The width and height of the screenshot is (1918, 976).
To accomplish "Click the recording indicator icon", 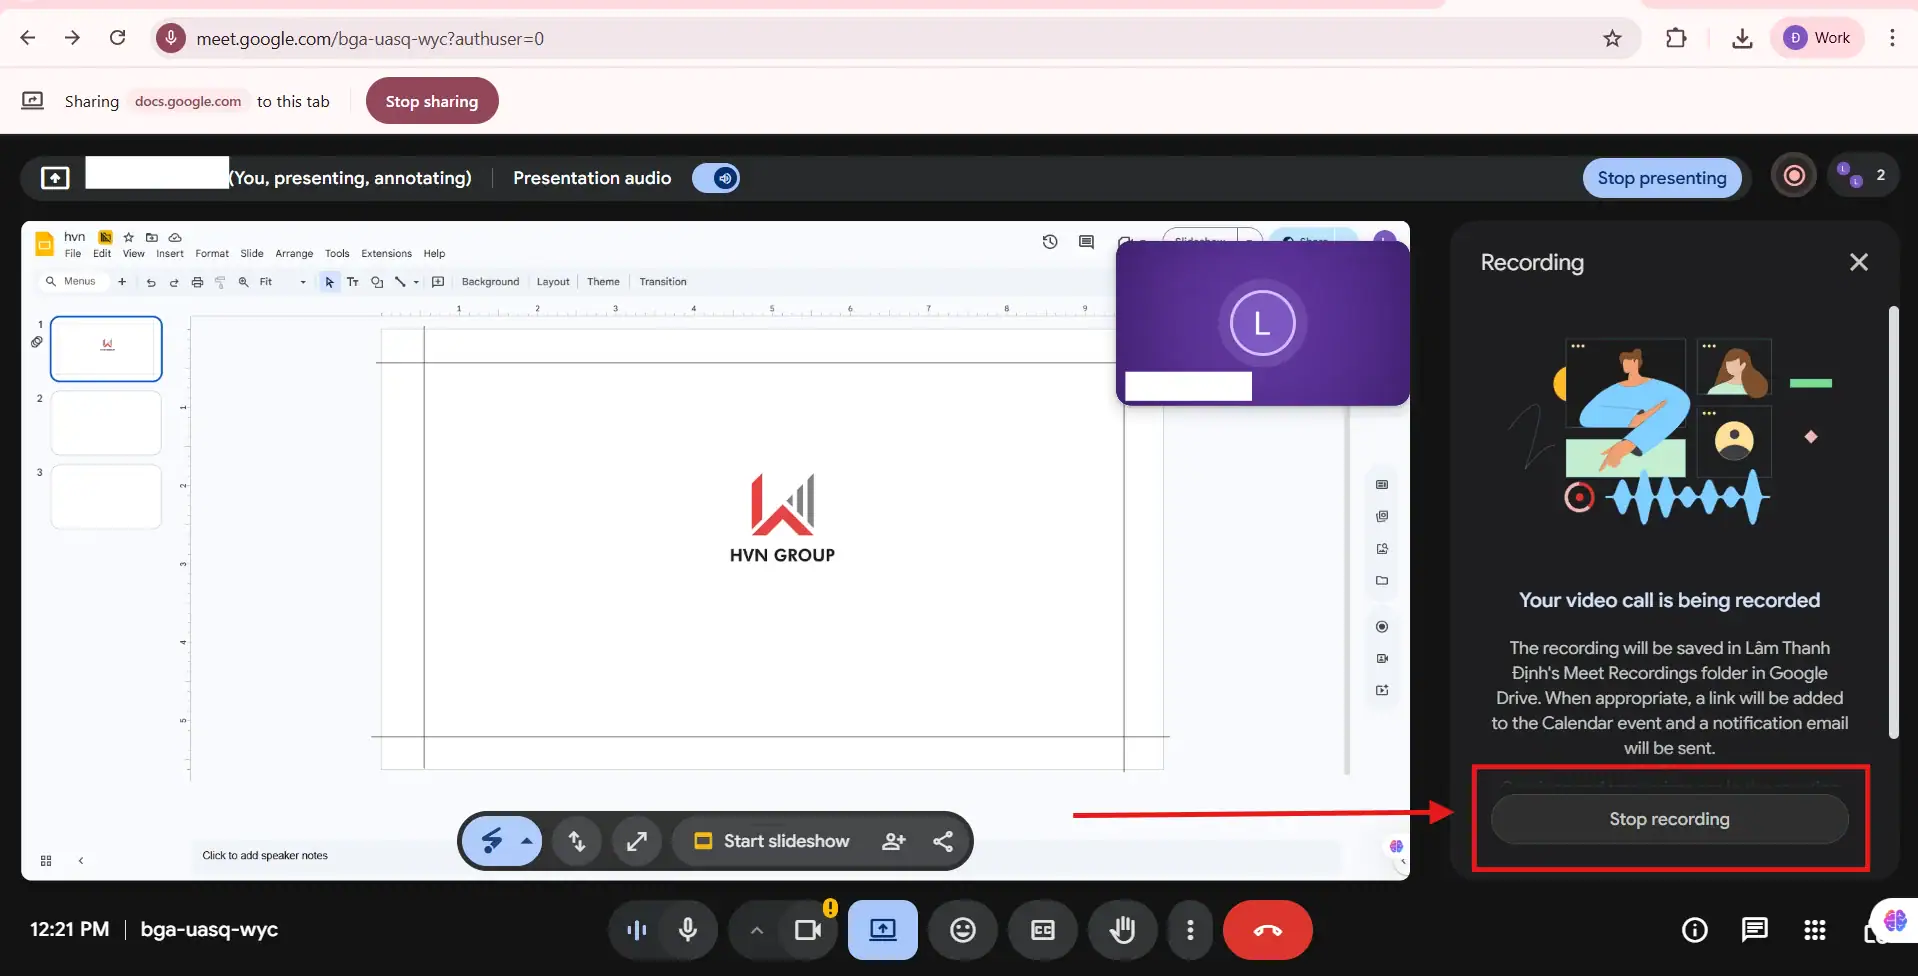I will pos(1794,176).
